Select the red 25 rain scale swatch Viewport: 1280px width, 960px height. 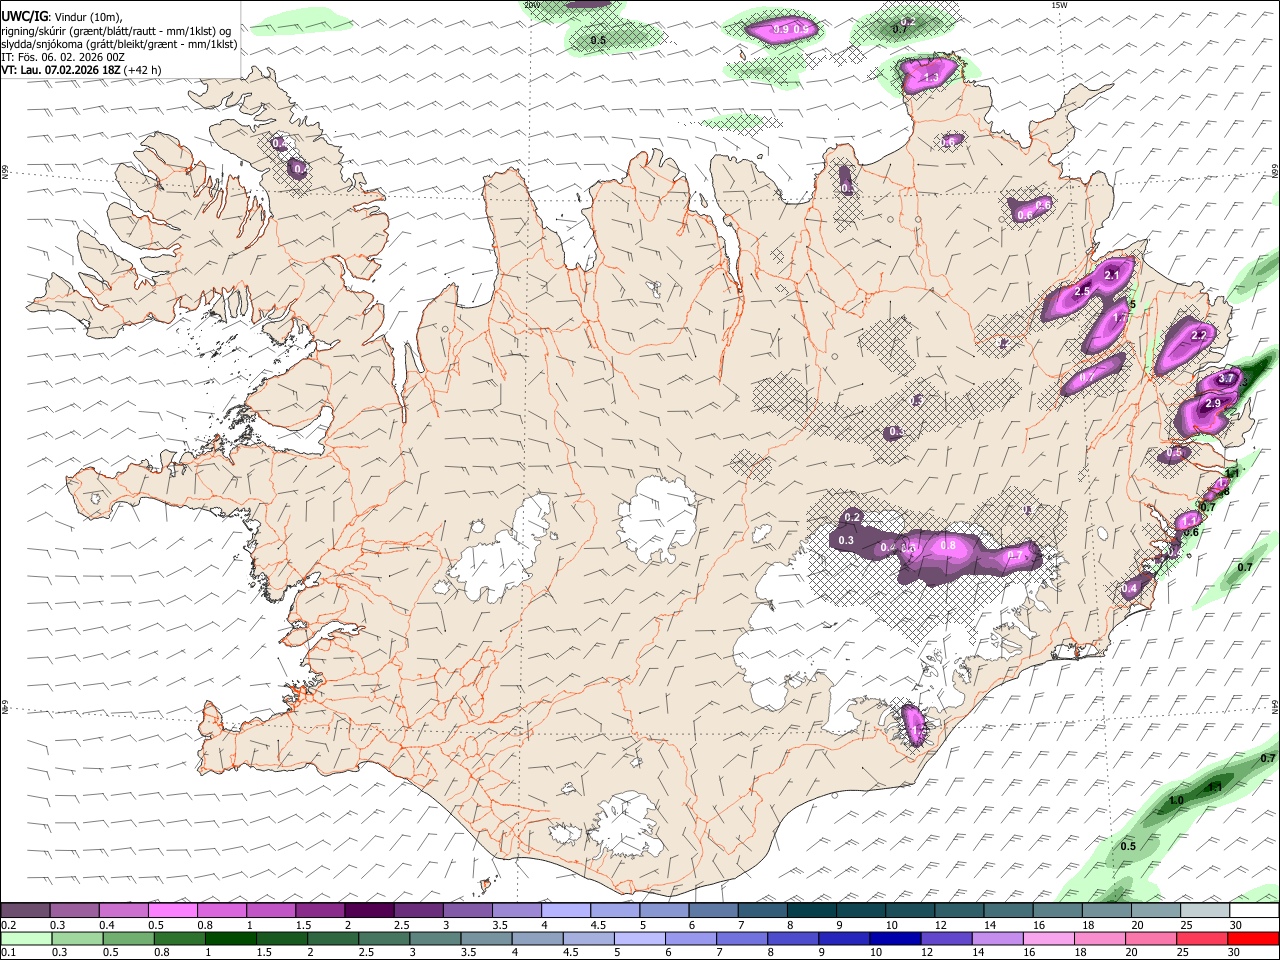coord(1202,938)
